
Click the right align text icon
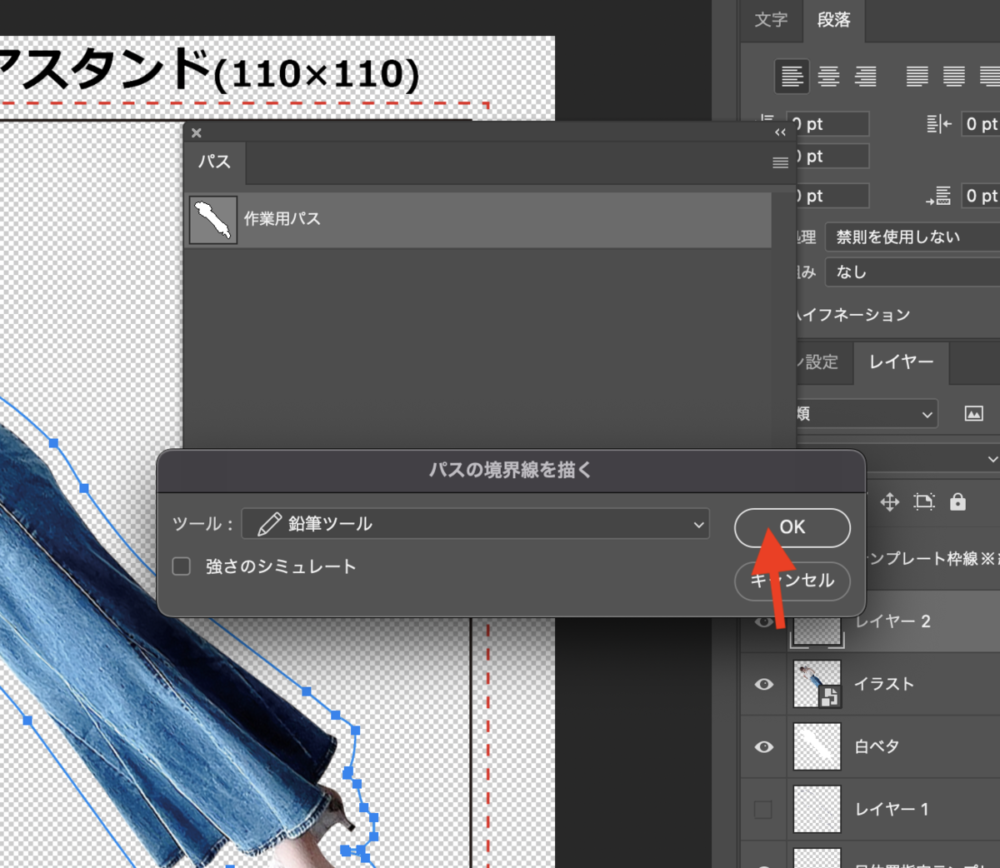(866, 76)
